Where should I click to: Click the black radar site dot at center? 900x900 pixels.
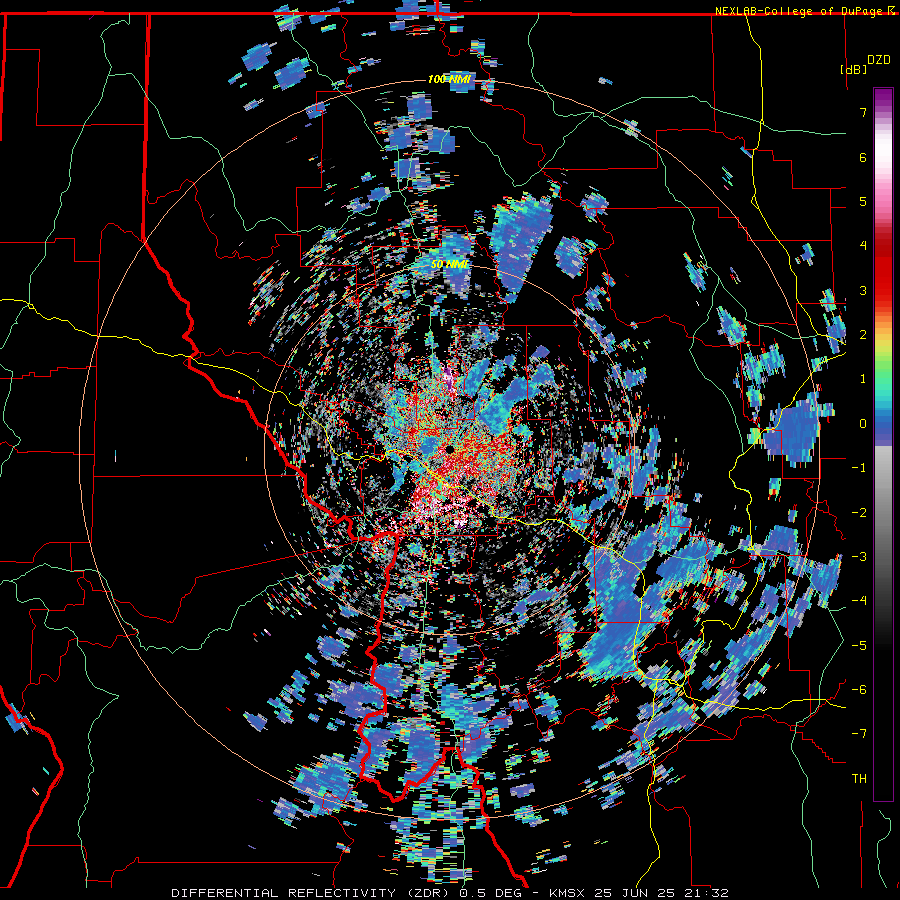[449, 449]
